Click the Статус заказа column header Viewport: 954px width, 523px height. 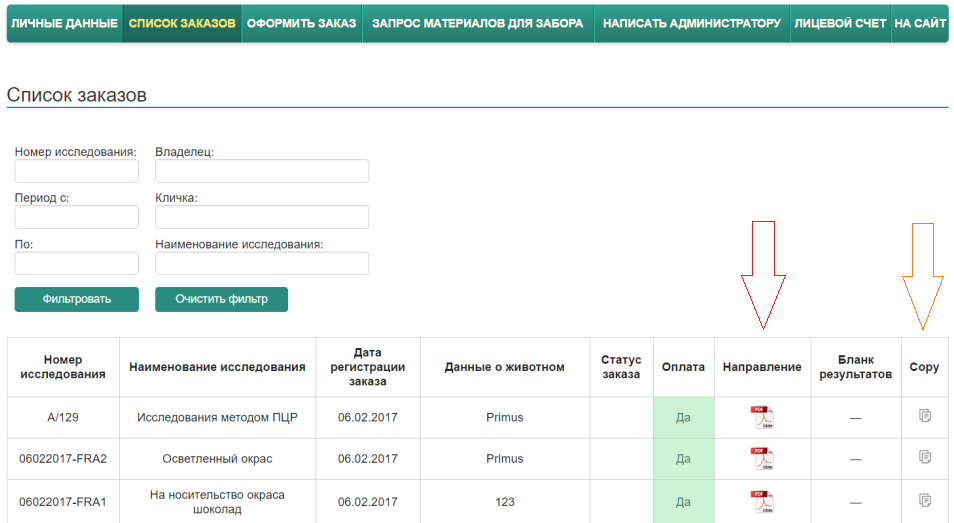tap(621, 367)
